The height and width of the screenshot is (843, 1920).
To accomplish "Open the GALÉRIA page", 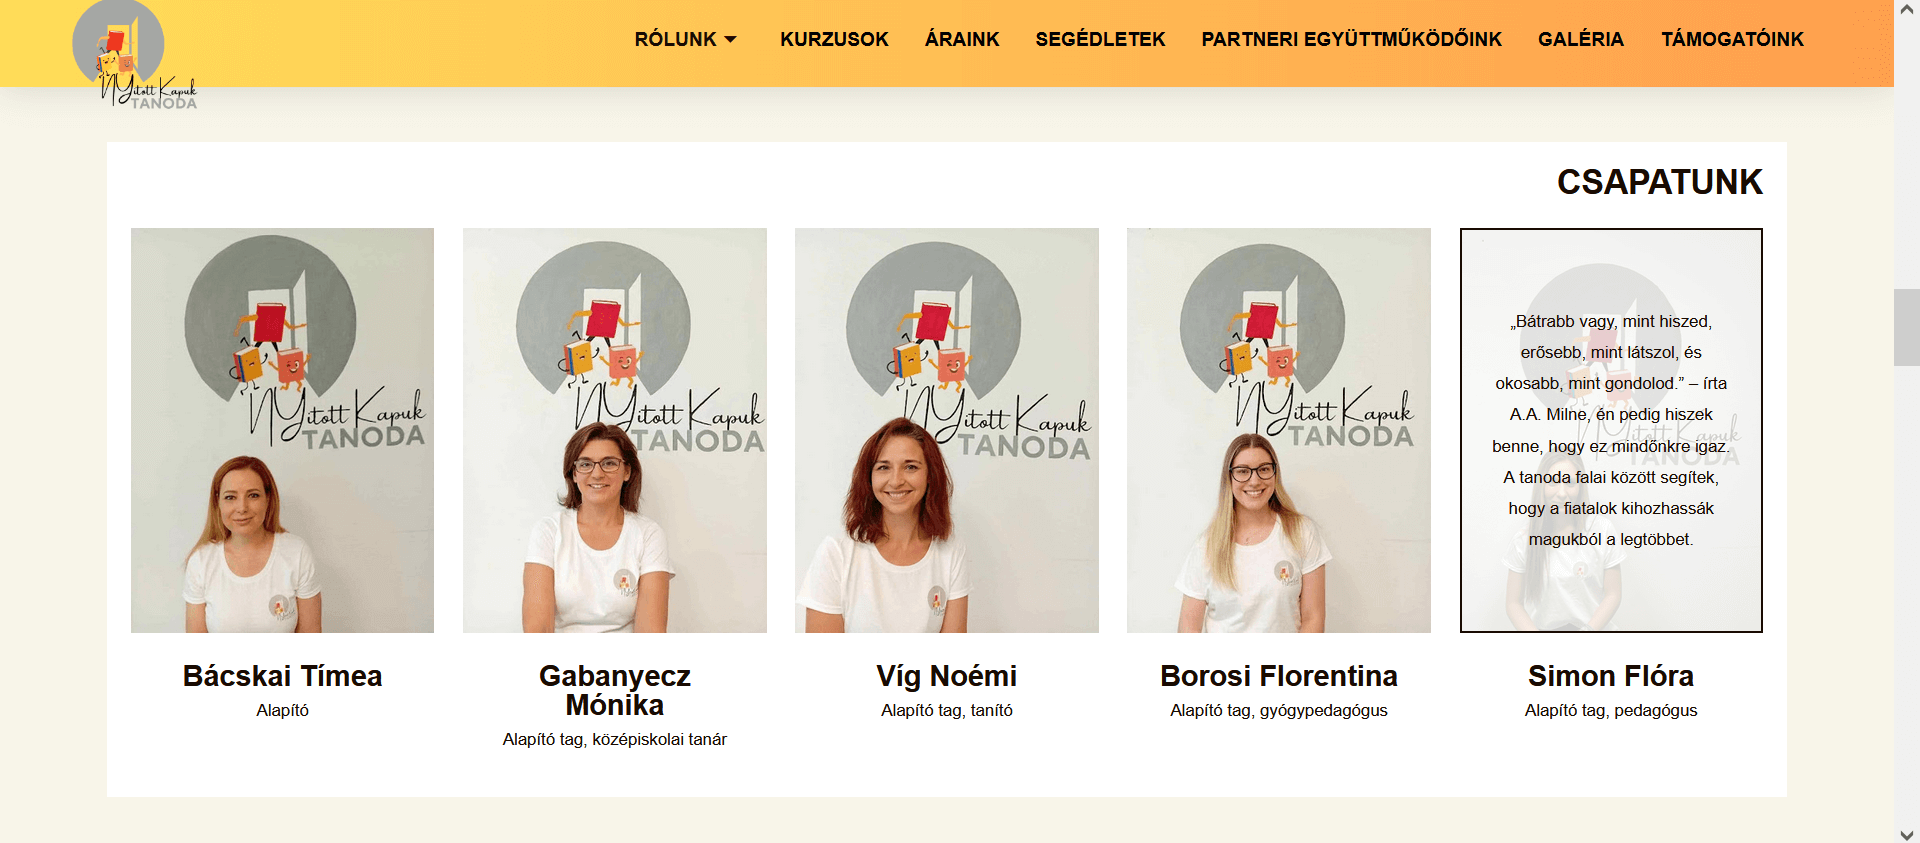I will [1581, 39].
